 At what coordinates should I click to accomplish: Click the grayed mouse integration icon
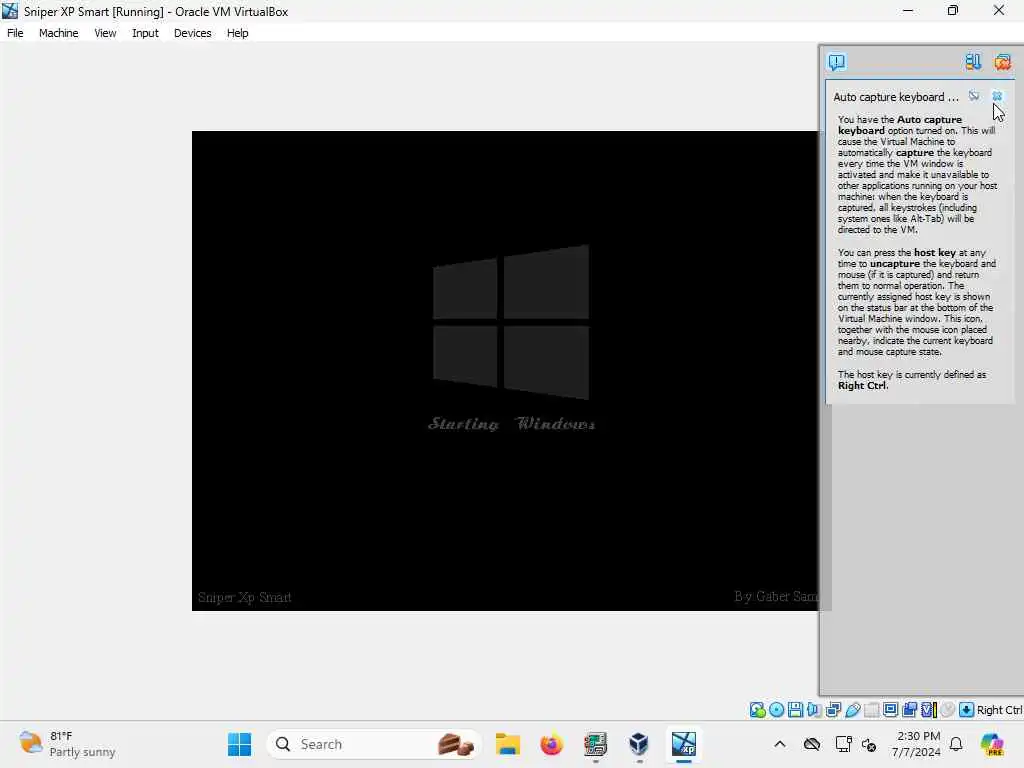948,710
